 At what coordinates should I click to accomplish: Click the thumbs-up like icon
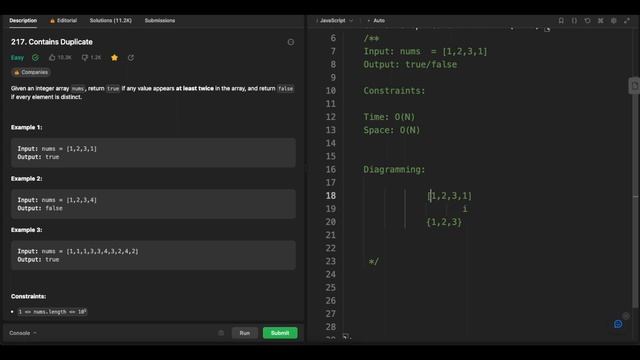click(x=52, y=58)
